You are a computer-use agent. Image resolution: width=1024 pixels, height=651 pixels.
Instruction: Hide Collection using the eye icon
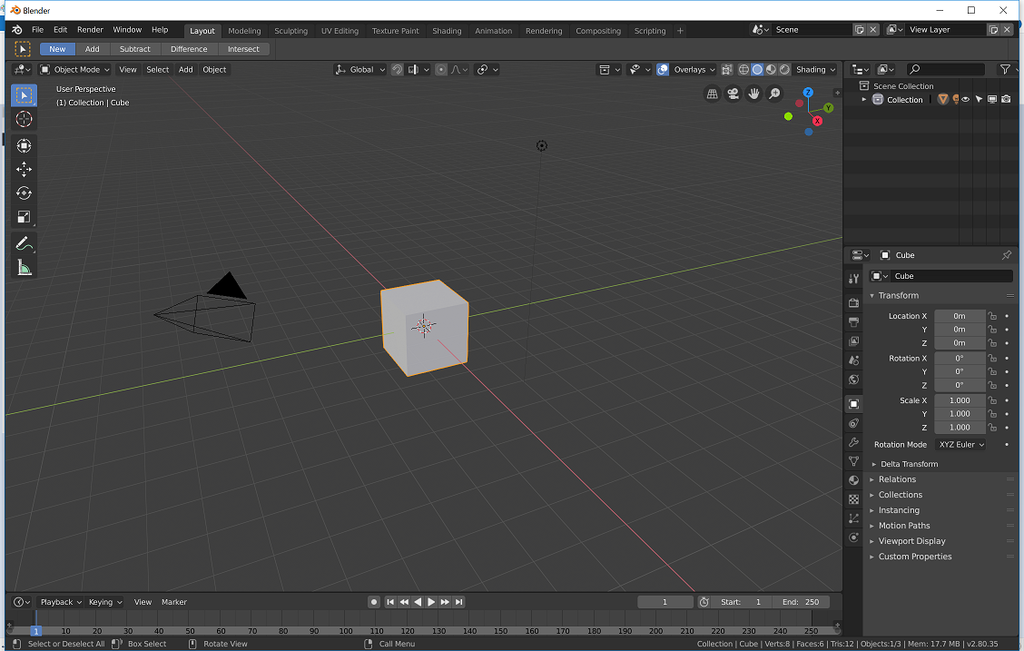[966, 99]
